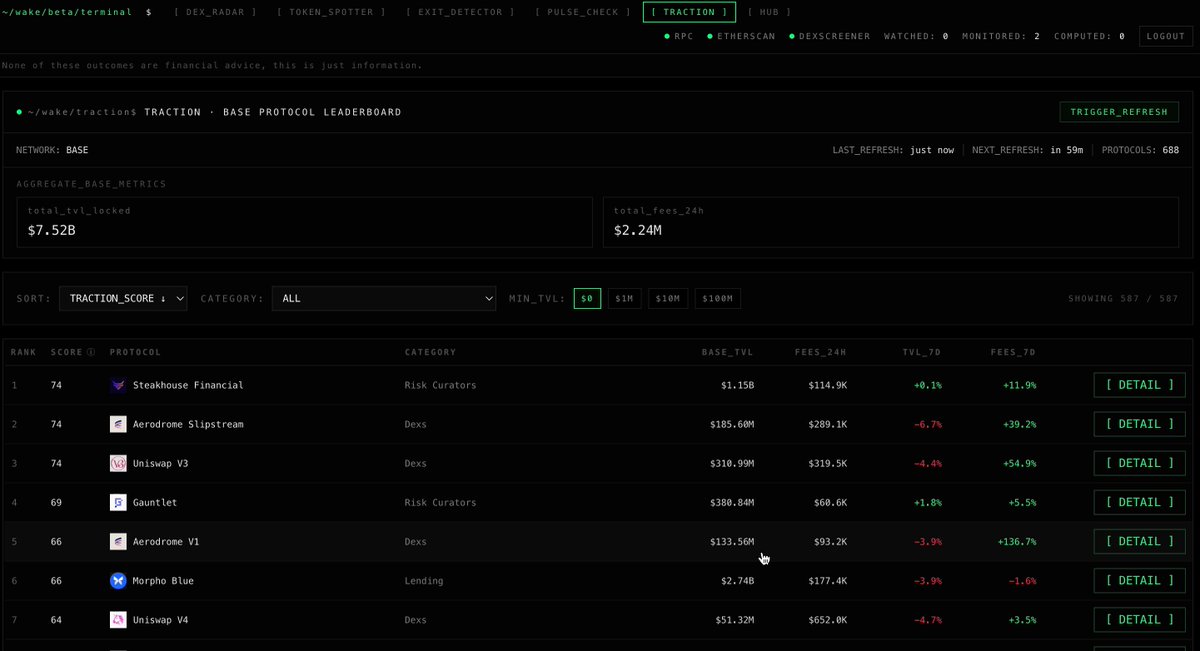Click the +136.7% fees change value

pos(1016,541)
